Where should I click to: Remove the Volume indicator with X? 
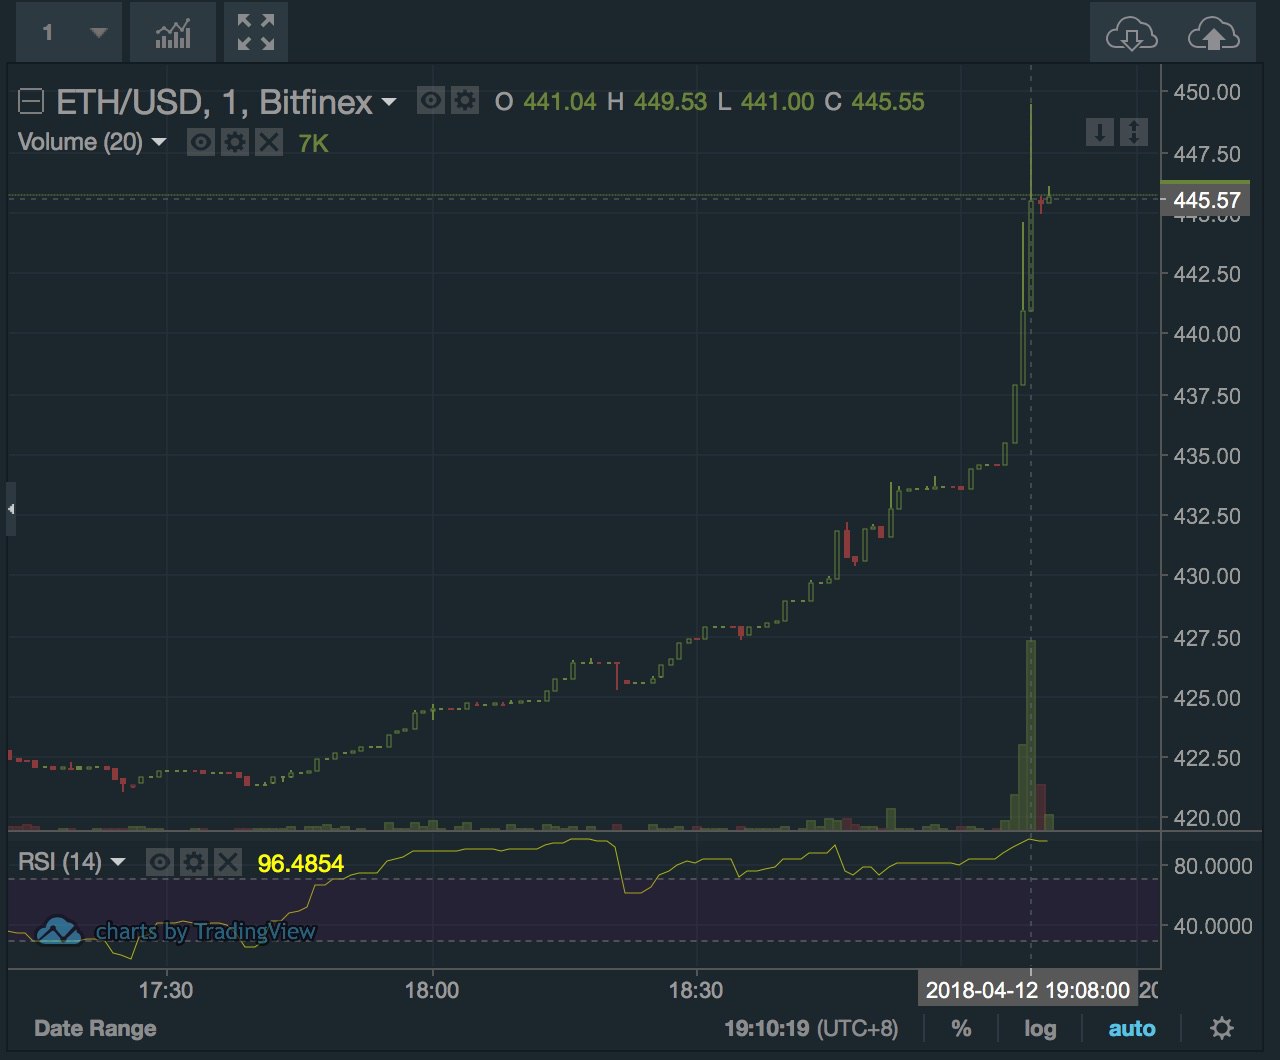268,142
